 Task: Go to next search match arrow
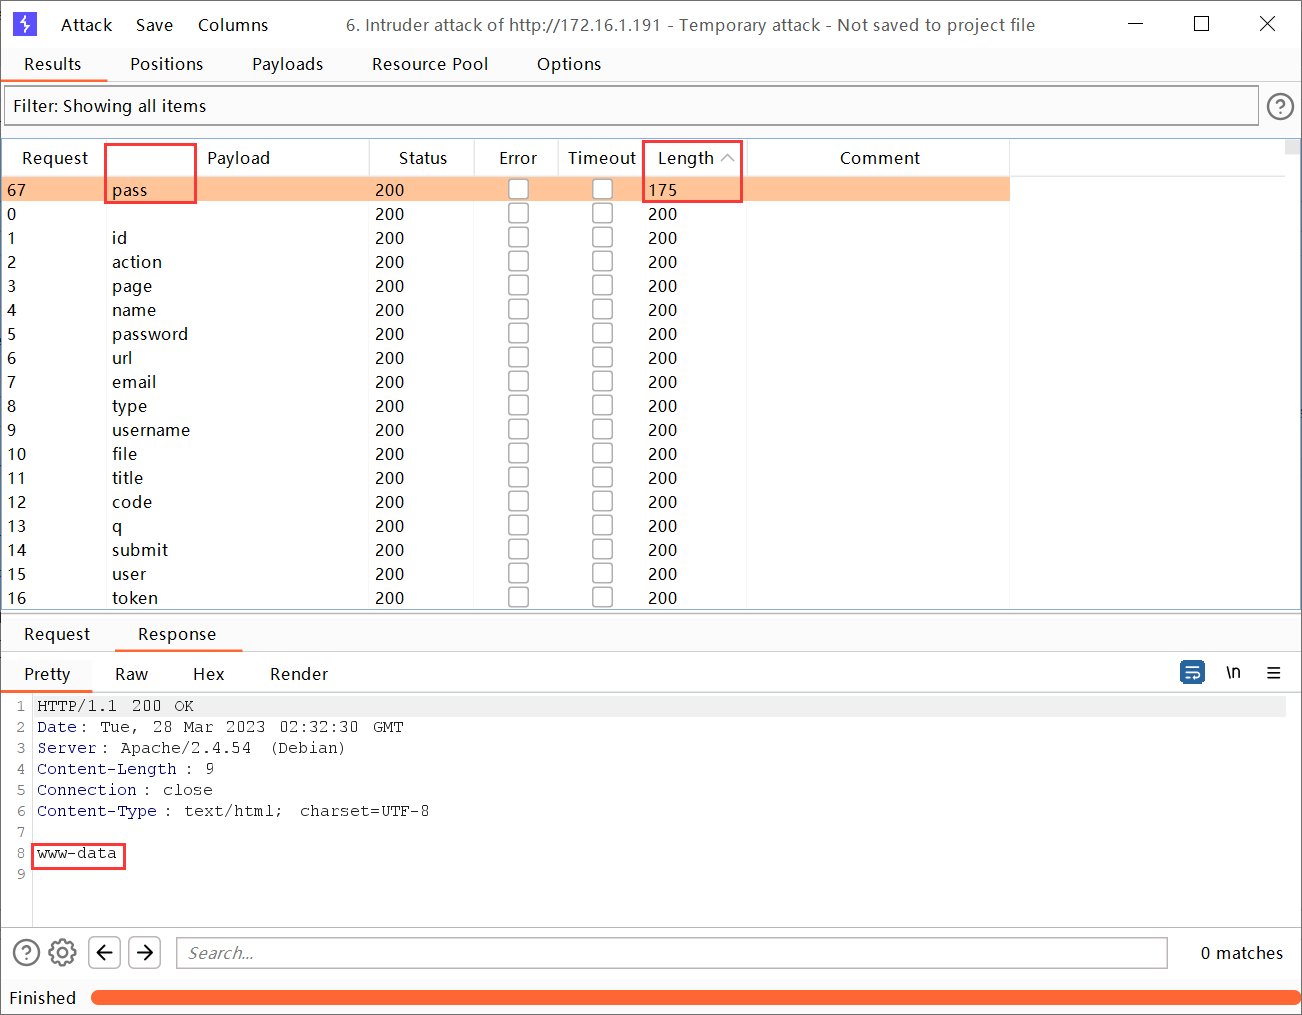click(145, 952)
